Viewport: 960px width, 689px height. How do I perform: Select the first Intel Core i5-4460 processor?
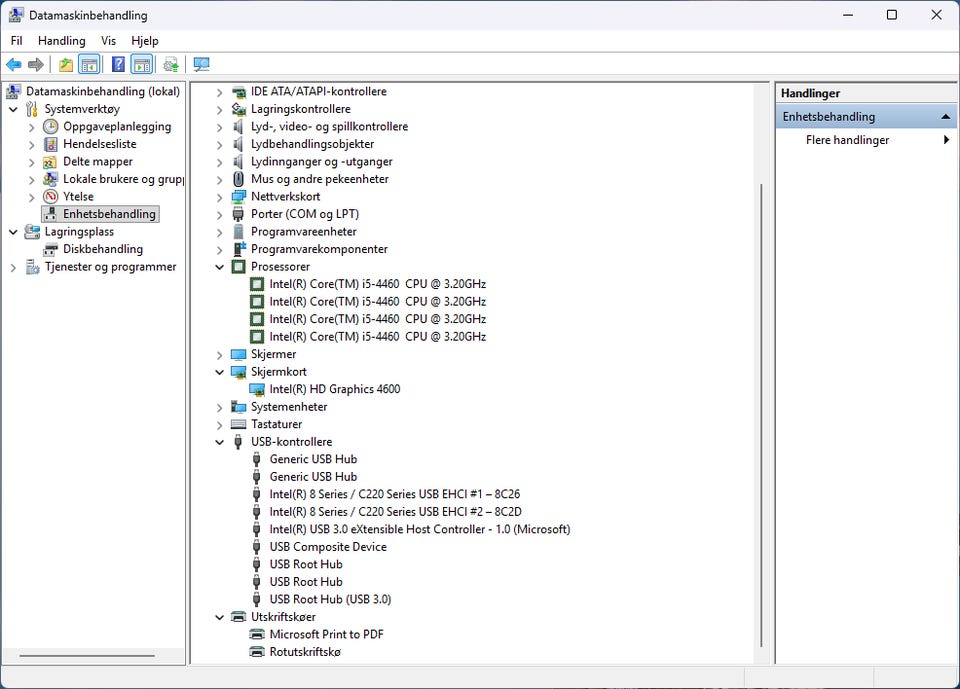377,284
